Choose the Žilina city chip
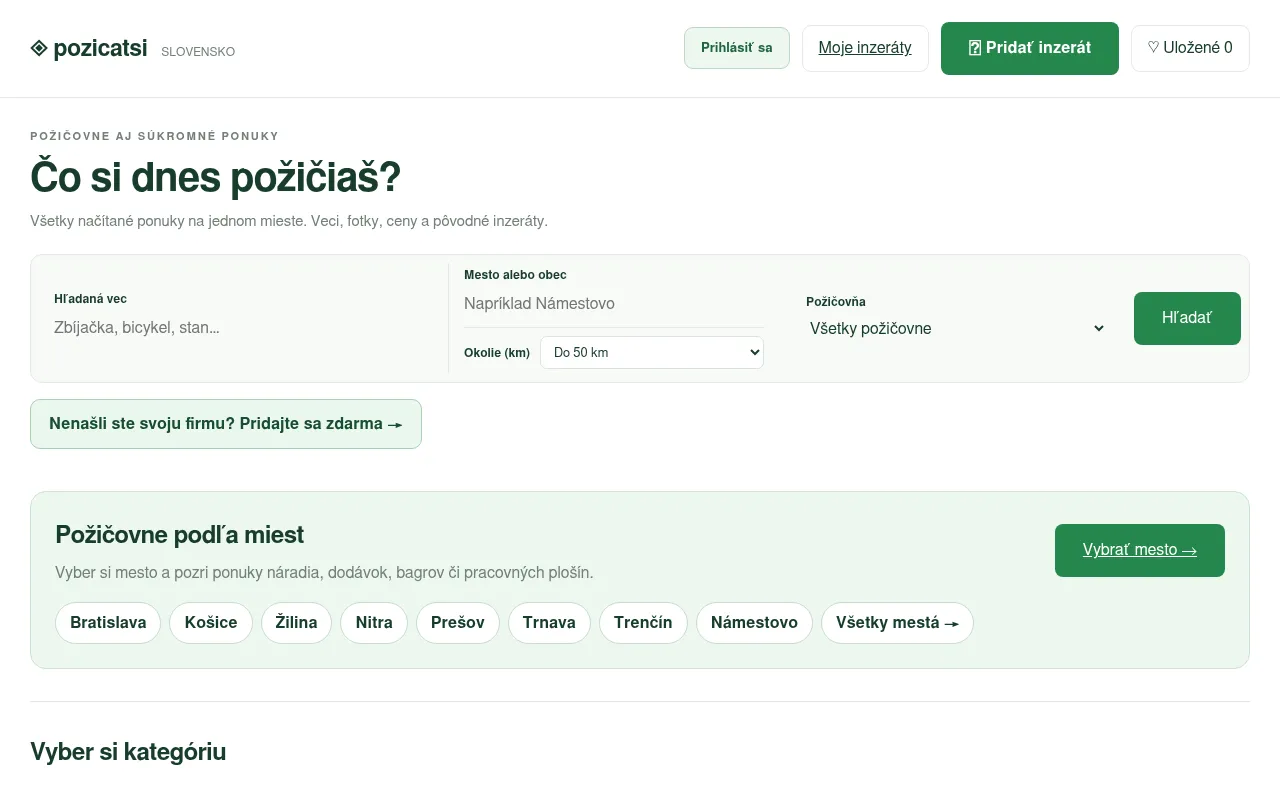The width and height of the screenshot is (1280, 800). [297, 623]
